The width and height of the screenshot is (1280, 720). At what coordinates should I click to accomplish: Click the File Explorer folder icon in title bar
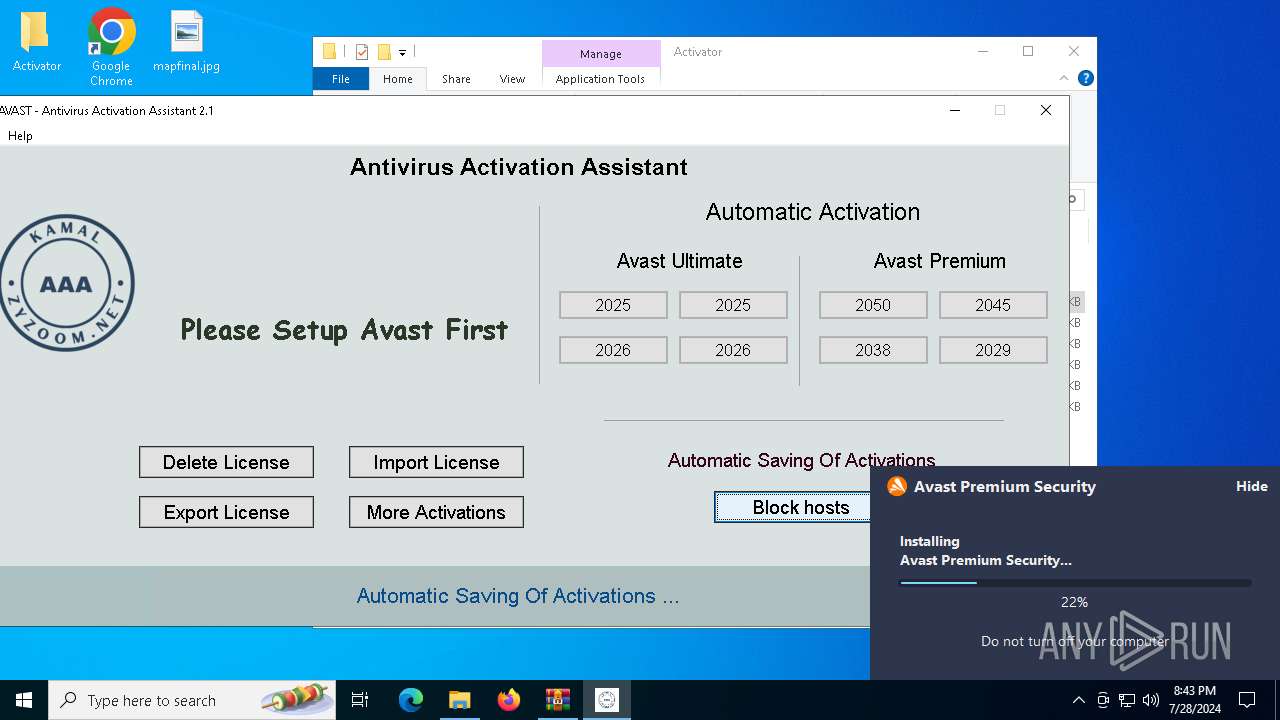click(329, 52)
